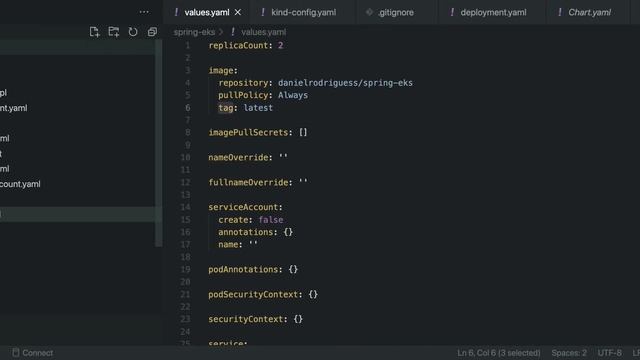
Task: Click the selected tag key on line 6
Action: click(226, 108)
